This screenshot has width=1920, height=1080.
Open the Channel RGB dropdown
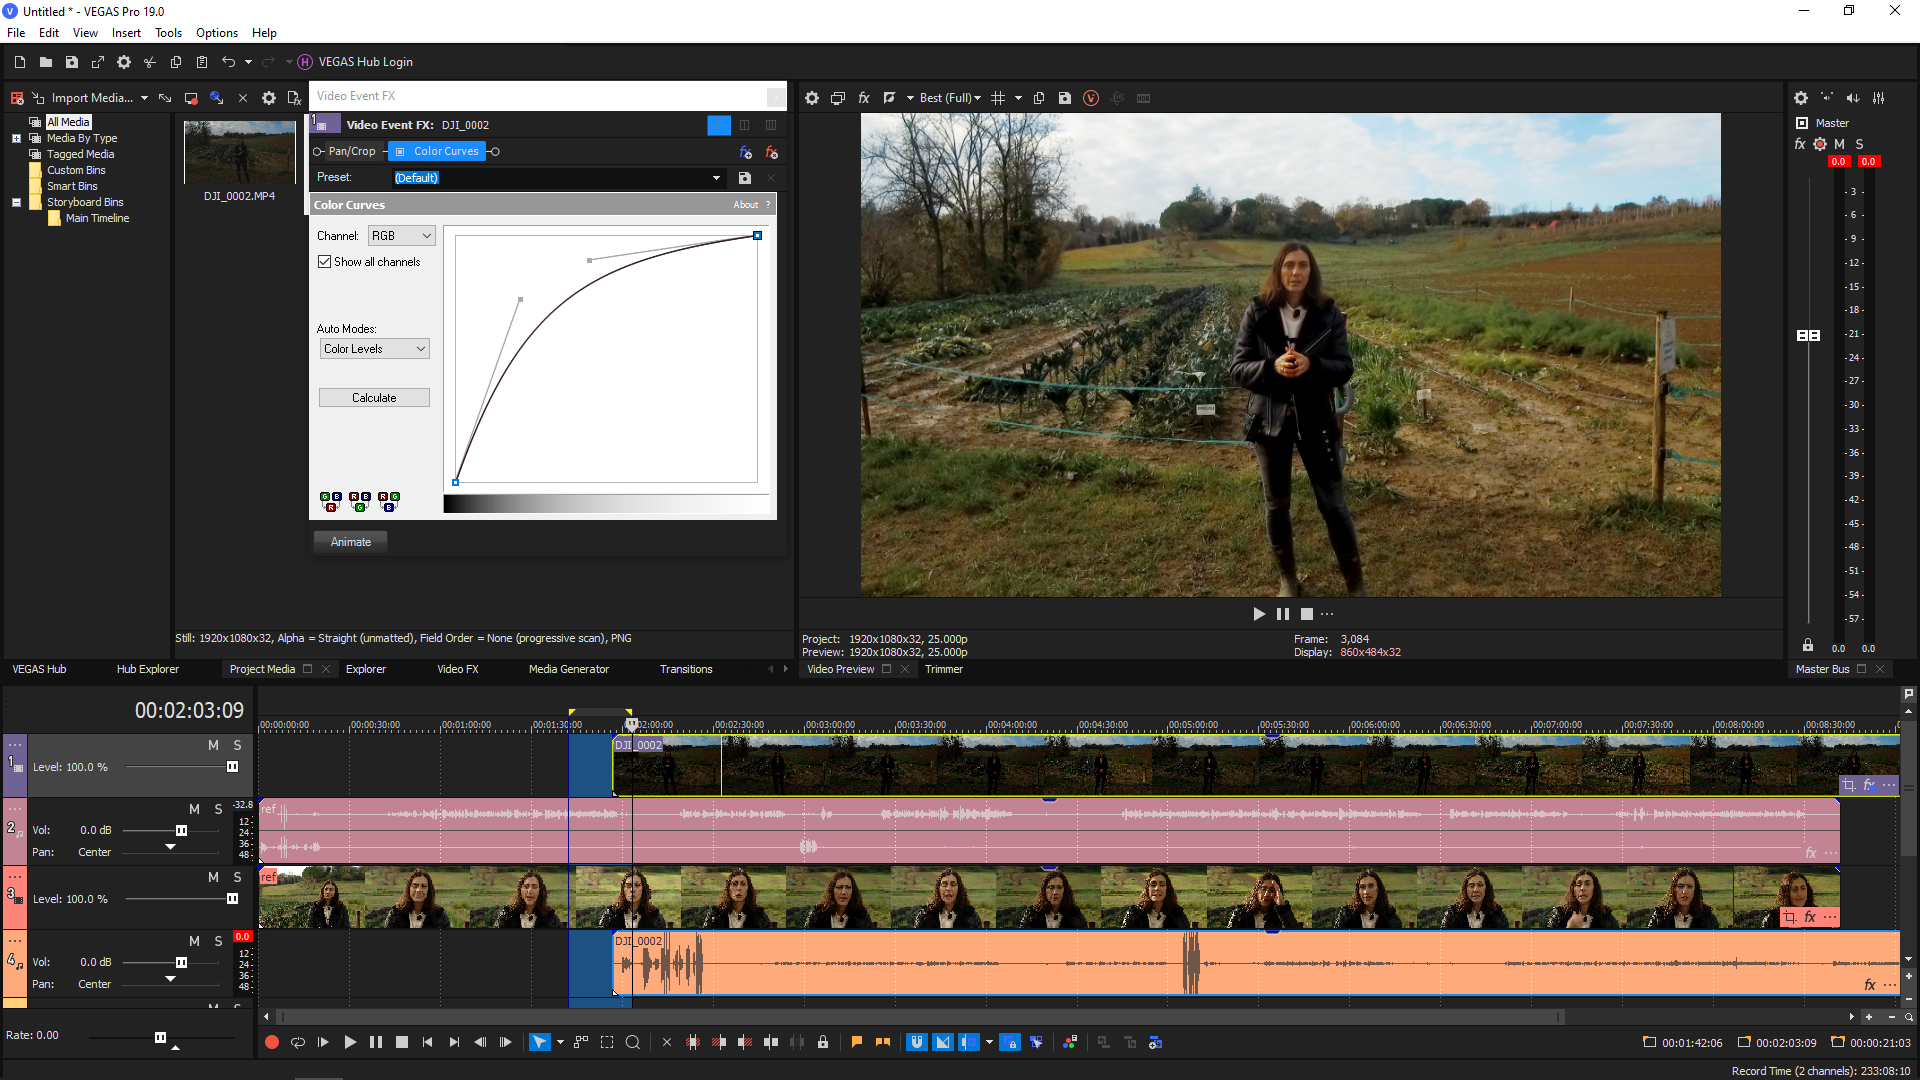pos(401,236)
